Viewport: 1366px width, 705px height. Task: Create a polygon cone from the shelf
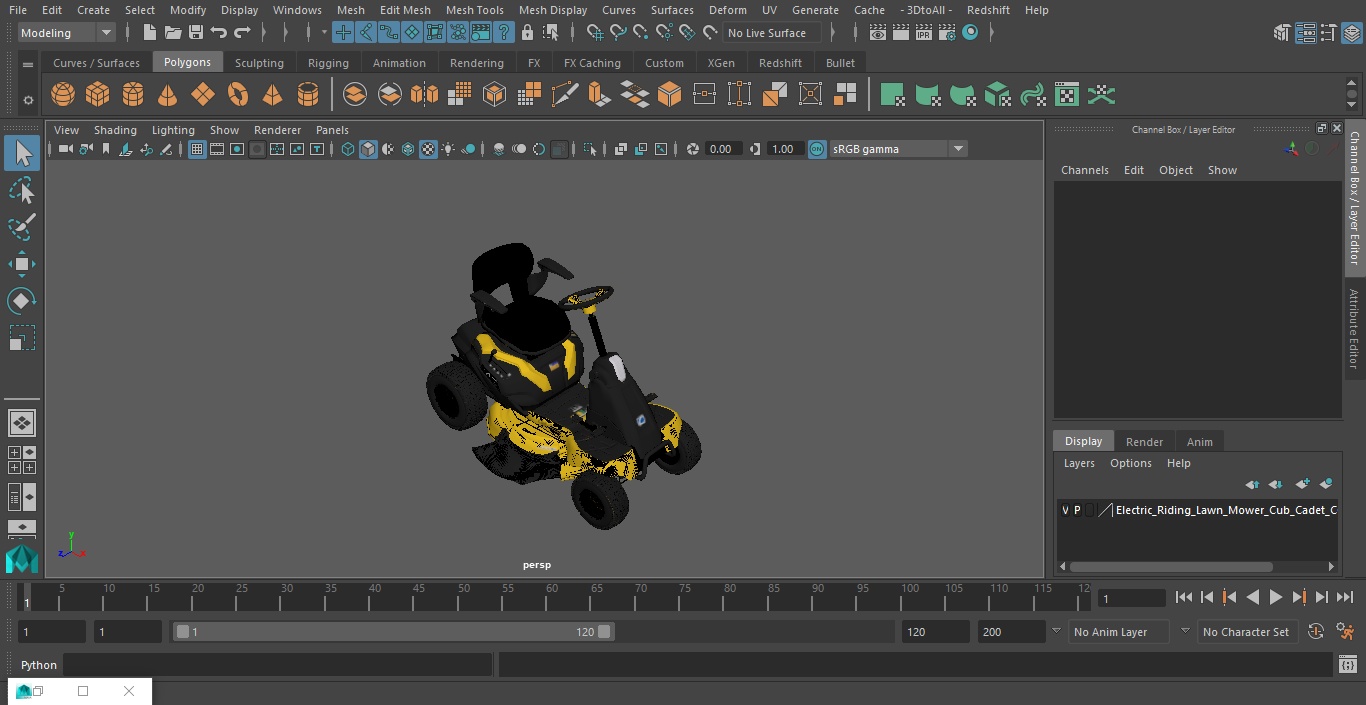click(x=168, y=95)
